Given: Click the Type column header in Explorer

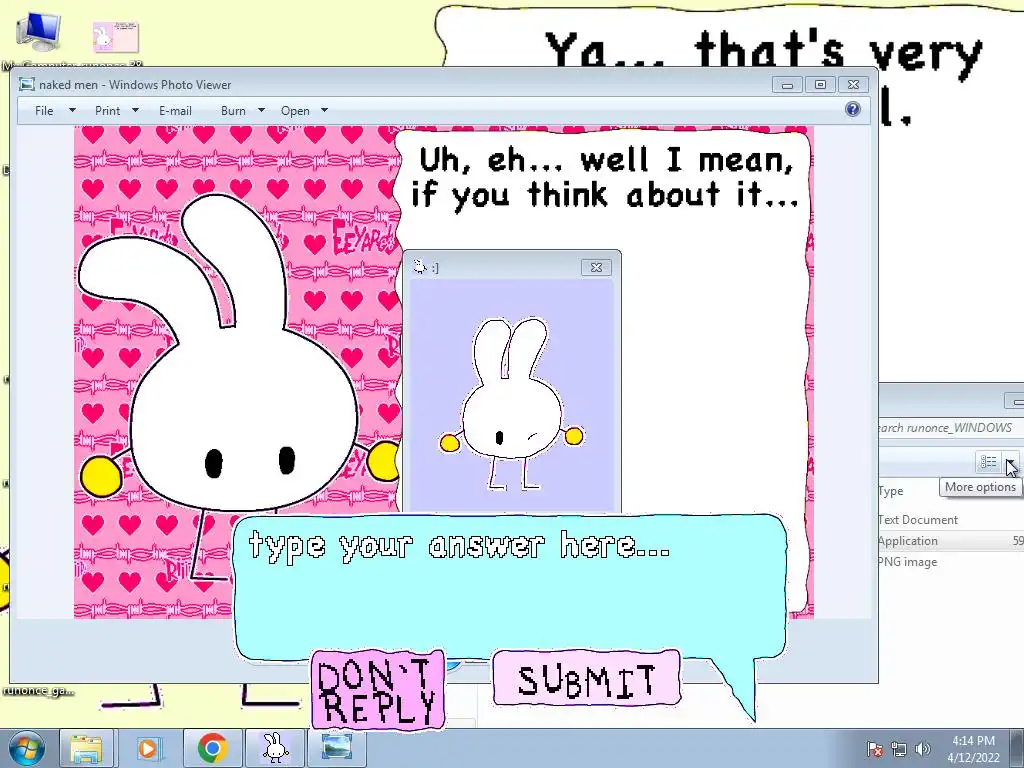Looking at the screenshot, I should (891, 491).
